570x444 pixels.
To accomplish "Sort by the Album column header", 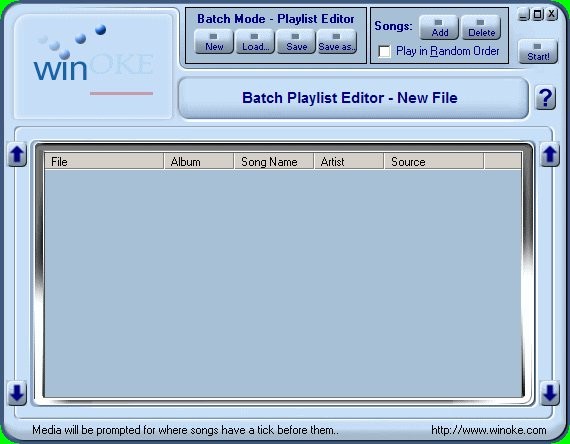I will pyautogui.click(x=199, y=161).
